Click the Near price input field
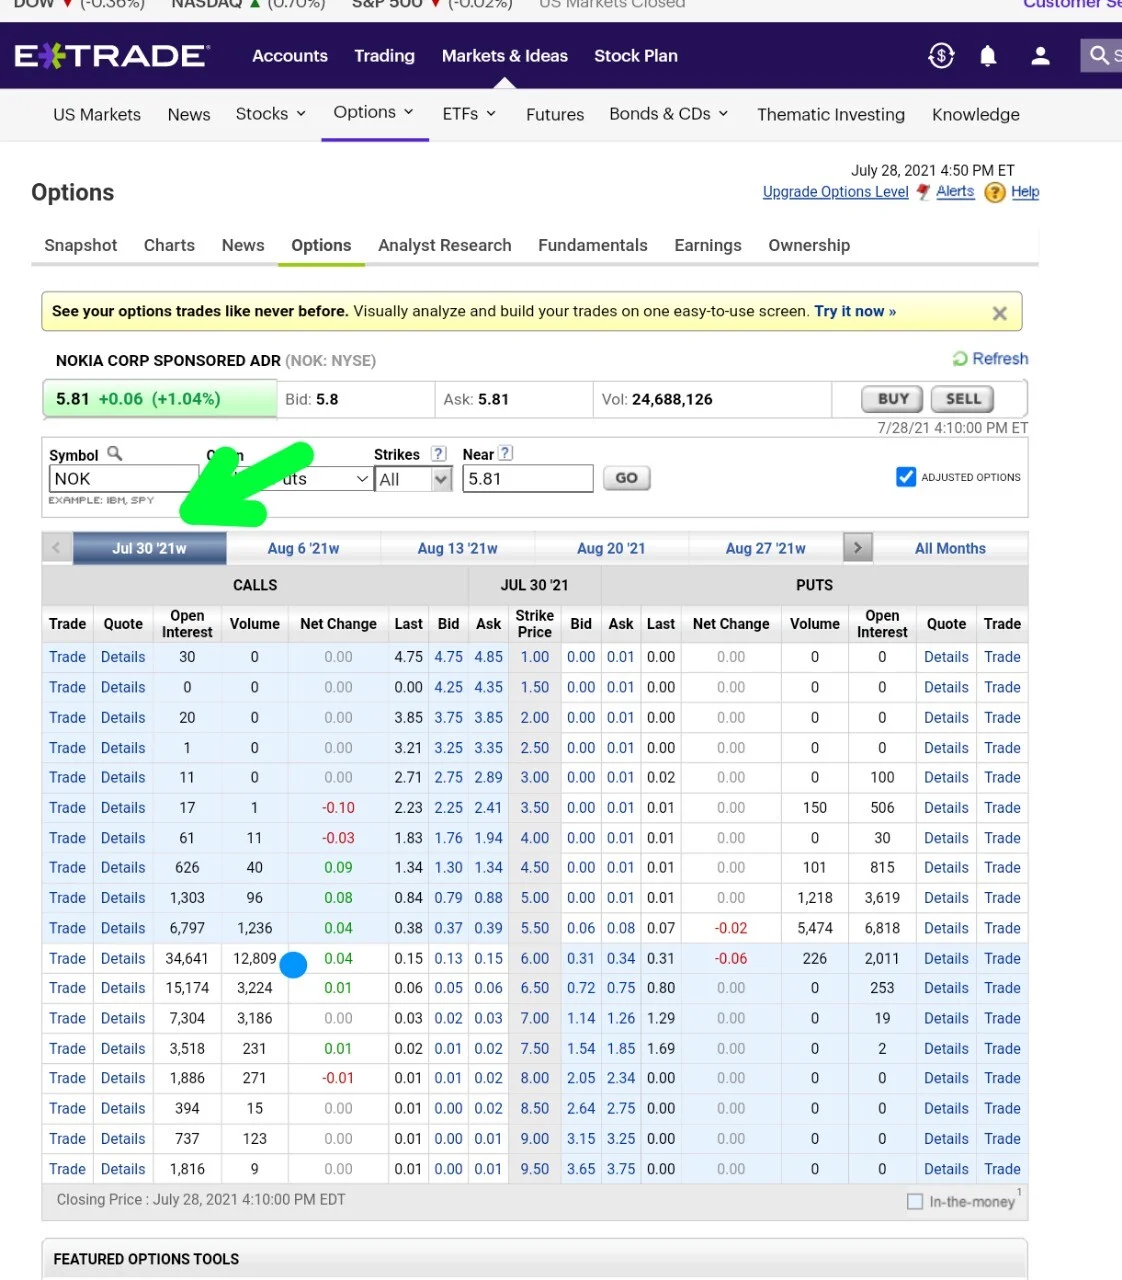1122x1280 pixels. [x=528, y=479]
